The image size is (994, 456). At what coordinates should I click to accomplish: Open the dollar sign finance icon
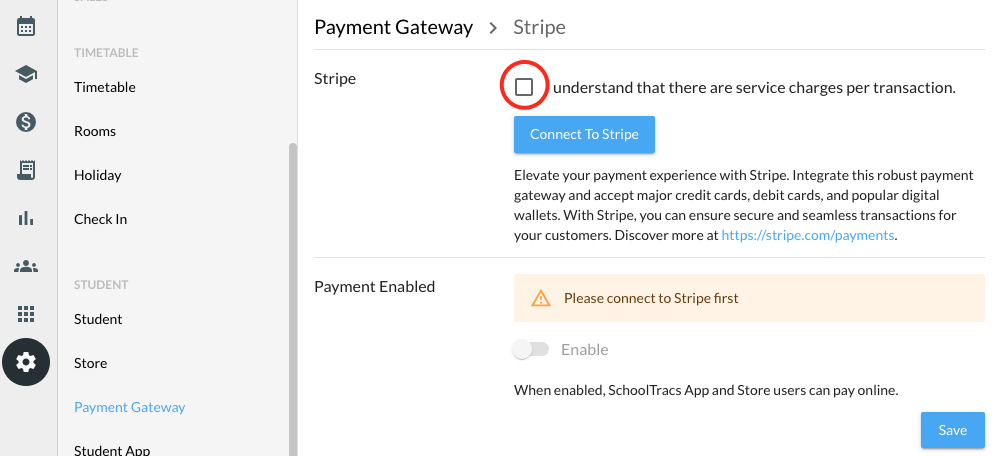[26, 122]
